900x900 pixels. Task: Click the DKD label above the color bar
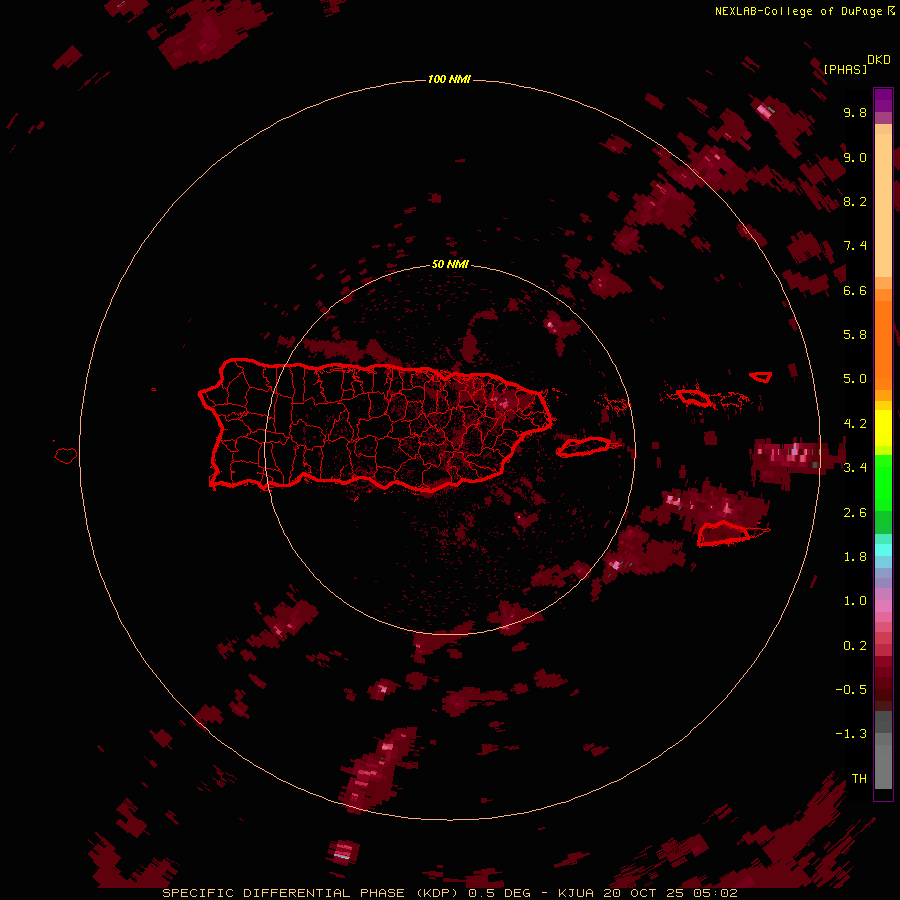click(x=879, y=59)
